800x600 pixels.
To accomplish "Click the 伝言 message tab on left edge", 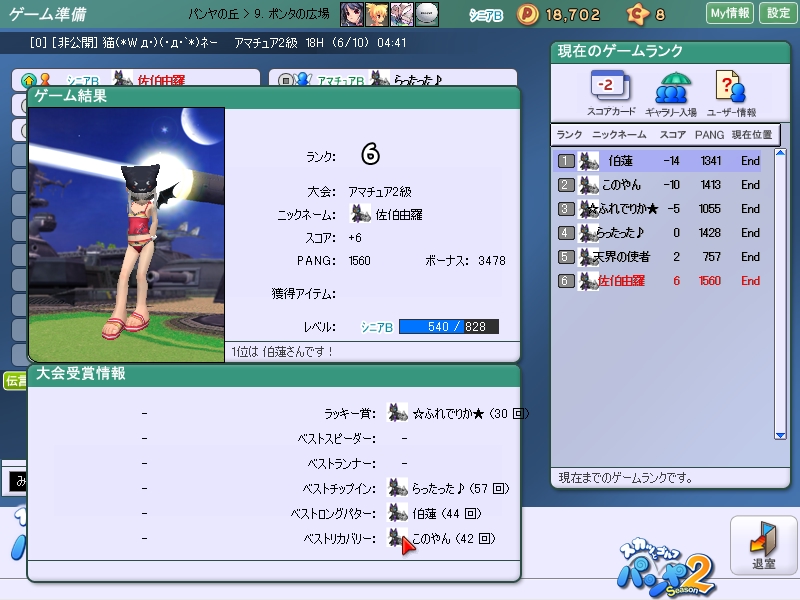I will coord(15,381).
